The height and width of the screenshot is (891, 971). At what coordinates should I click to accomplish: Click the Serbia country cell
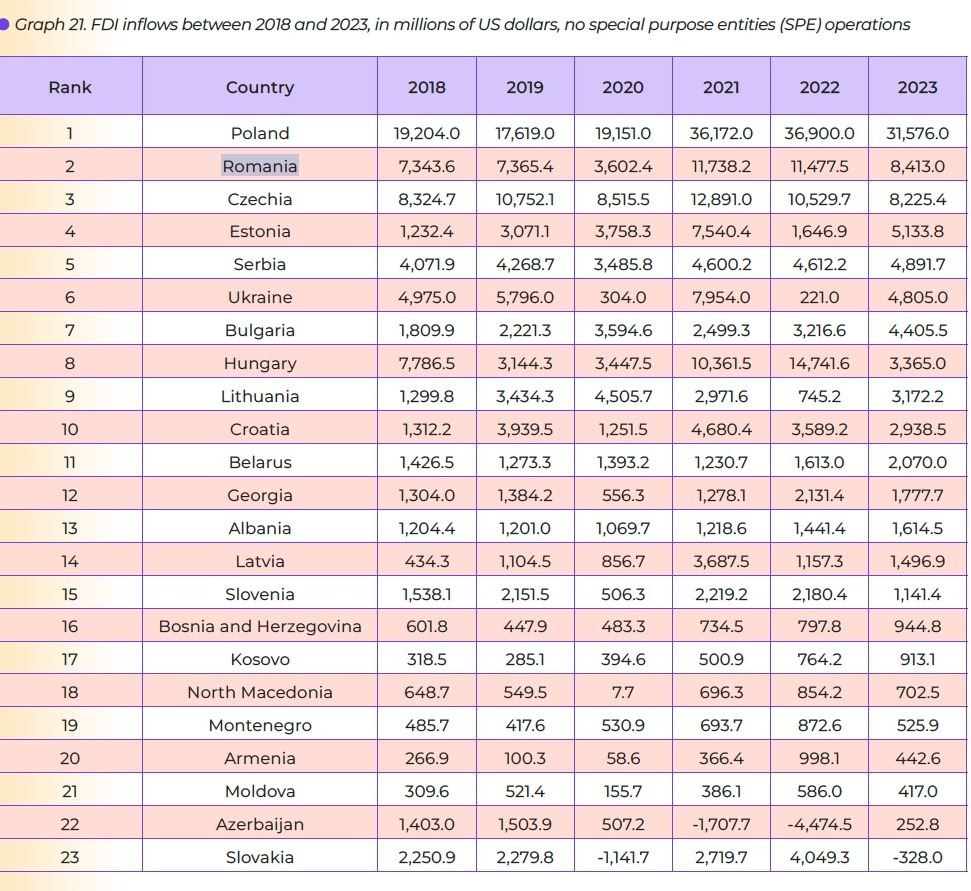click(x=260, y=264)
